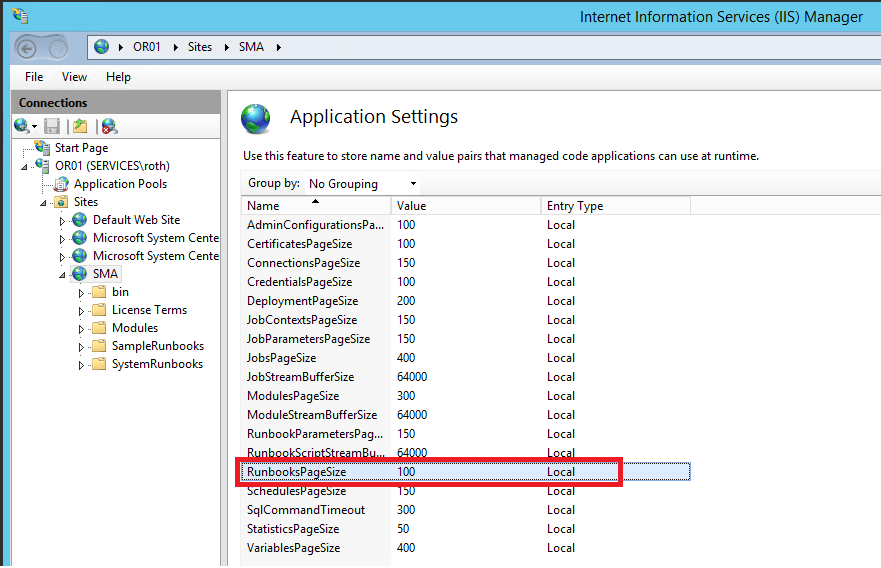Image resolution: width=881 pixels, height=568 pixels.
Task: Expand the bin folder node
Action: [81, 293]
